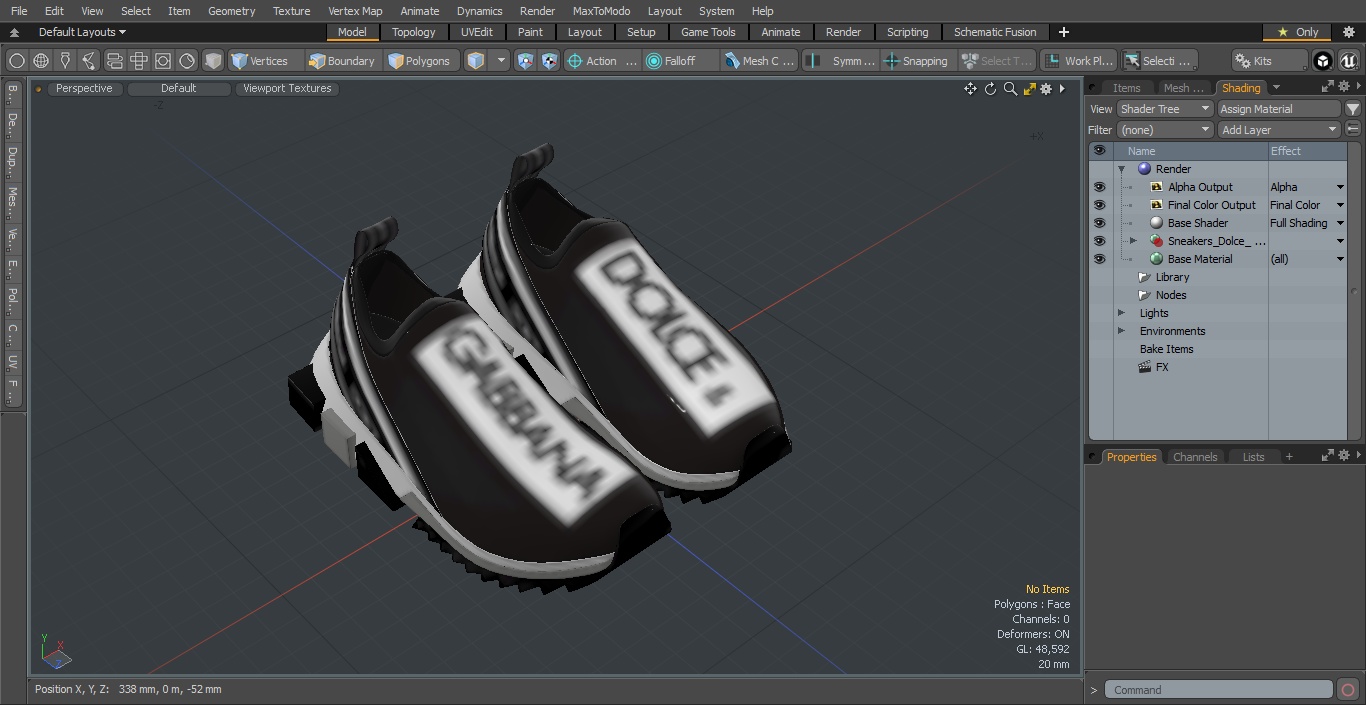Switch to Boundary selection mode

pos(343,61)
